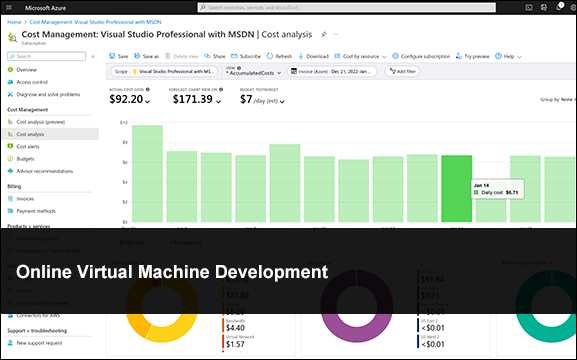Share the cost analysis view

(215, 56)
